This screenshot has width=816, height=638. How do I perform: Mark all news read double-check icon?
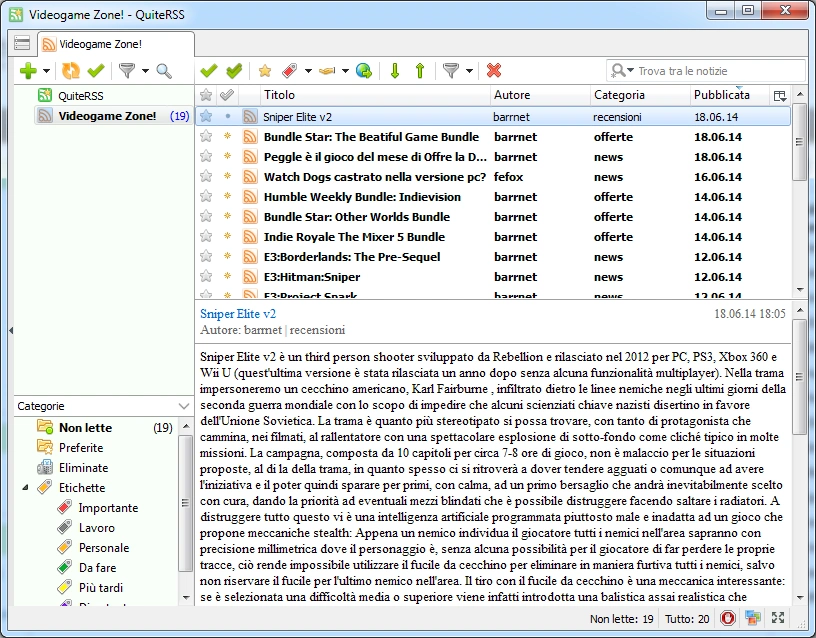(x=234, y=71)
